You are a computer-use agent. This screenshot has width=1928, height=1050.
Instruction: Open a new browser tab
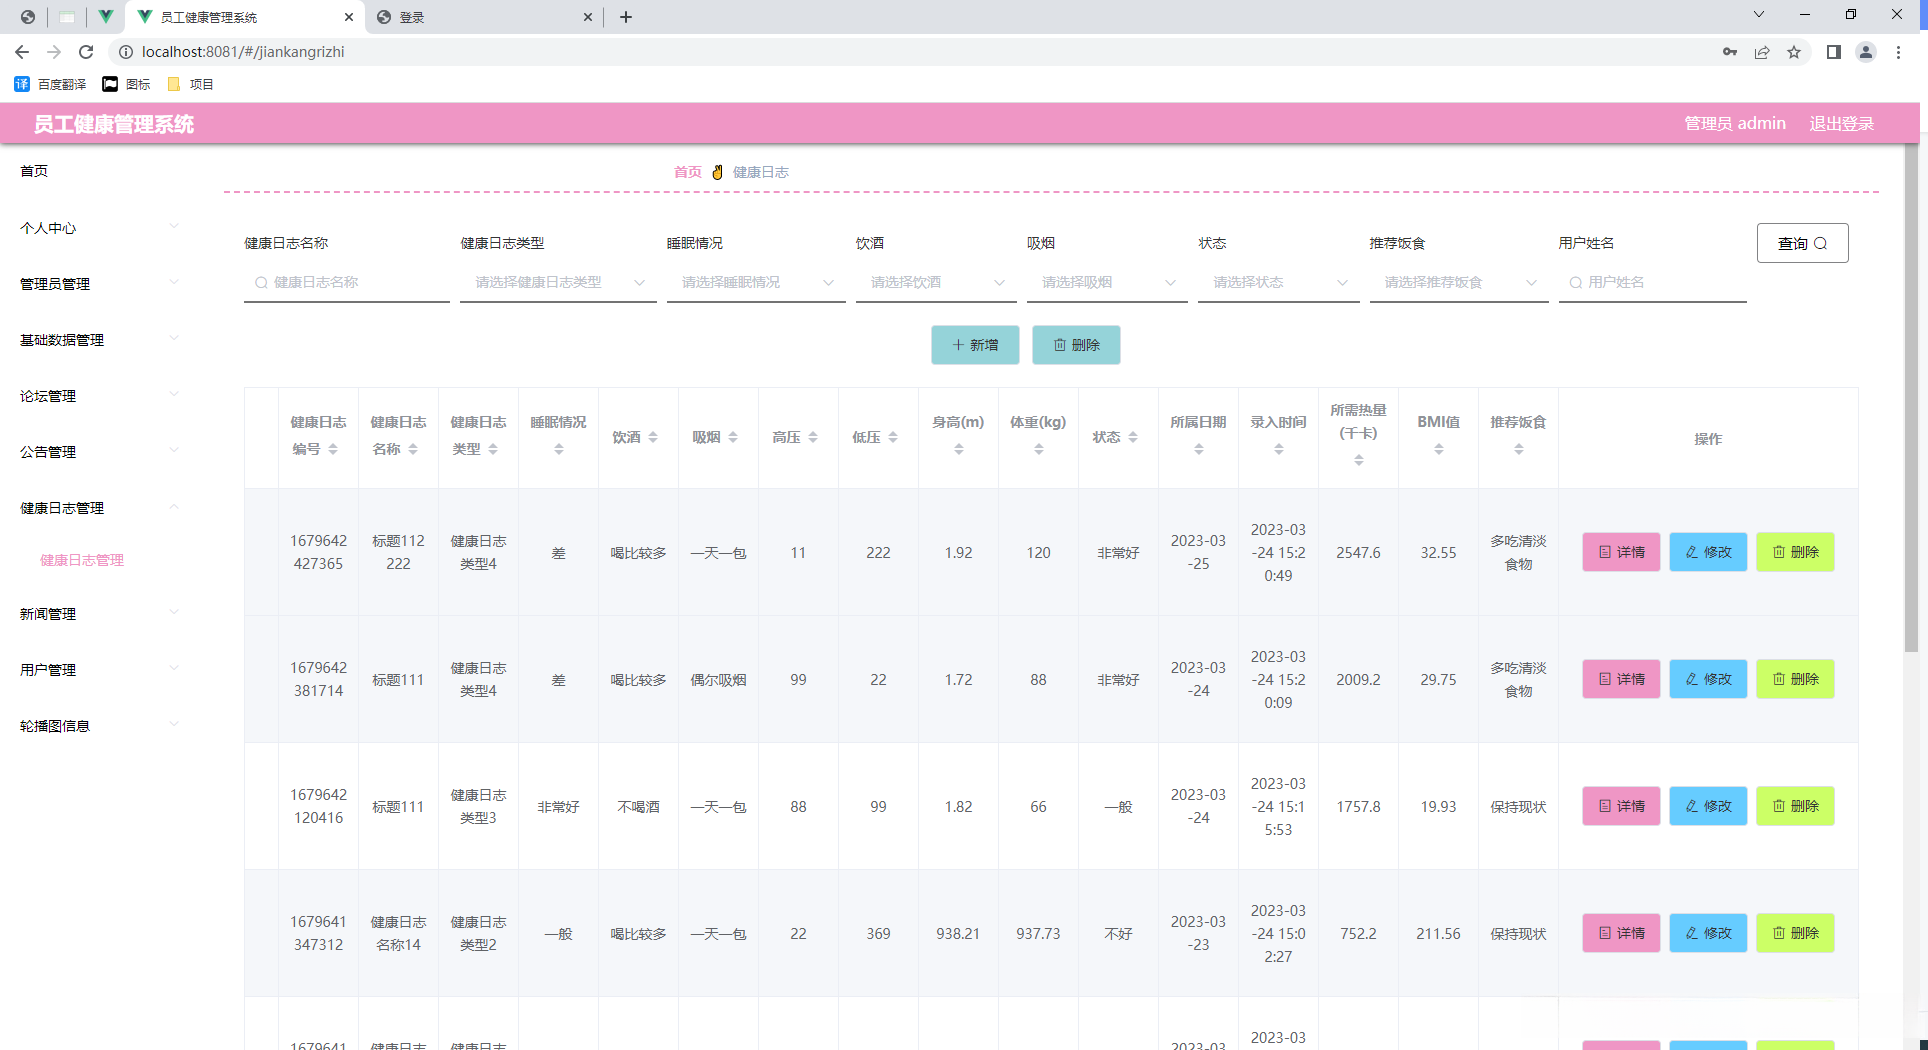click(626, 17)
